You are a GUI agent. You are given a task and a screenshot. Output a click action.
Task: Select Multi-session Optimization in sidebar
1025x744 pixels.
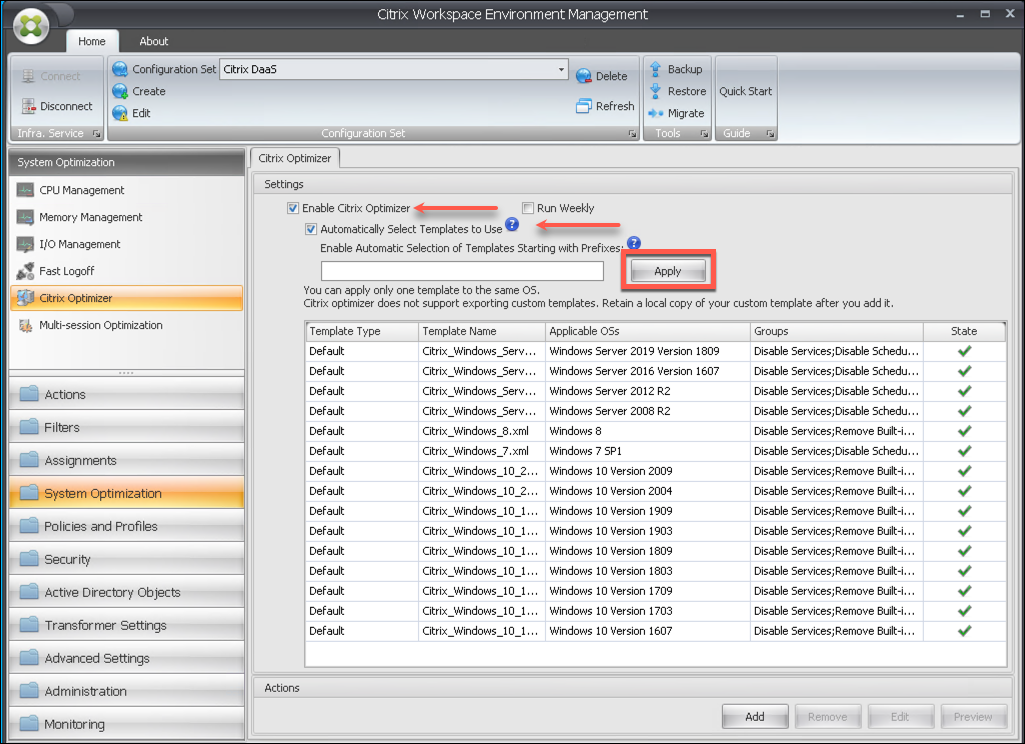(x=100, y=325)
